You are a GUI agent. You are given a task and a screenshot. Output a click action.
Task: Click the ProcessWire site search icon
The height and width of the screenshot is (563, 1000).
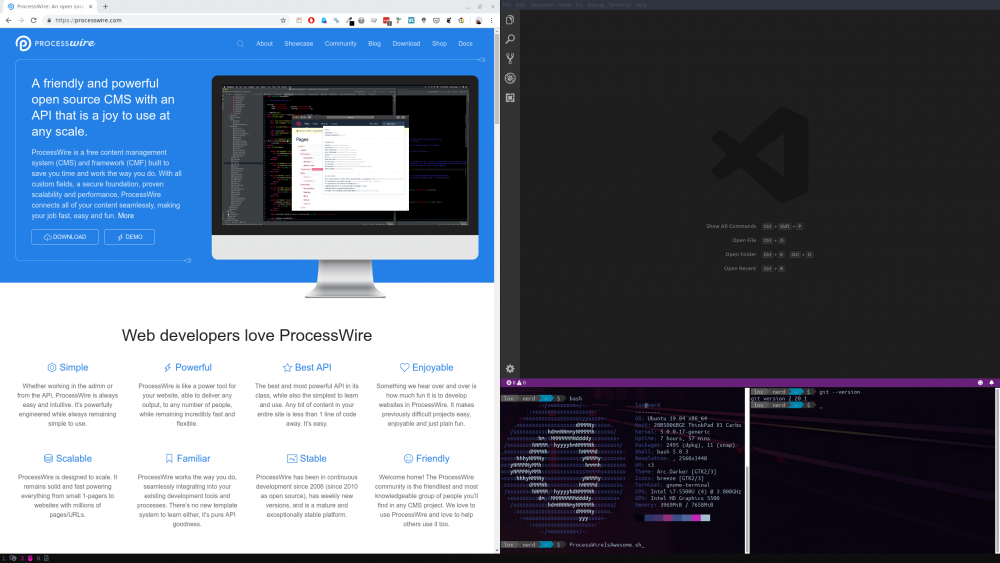(x=240, y=44)
